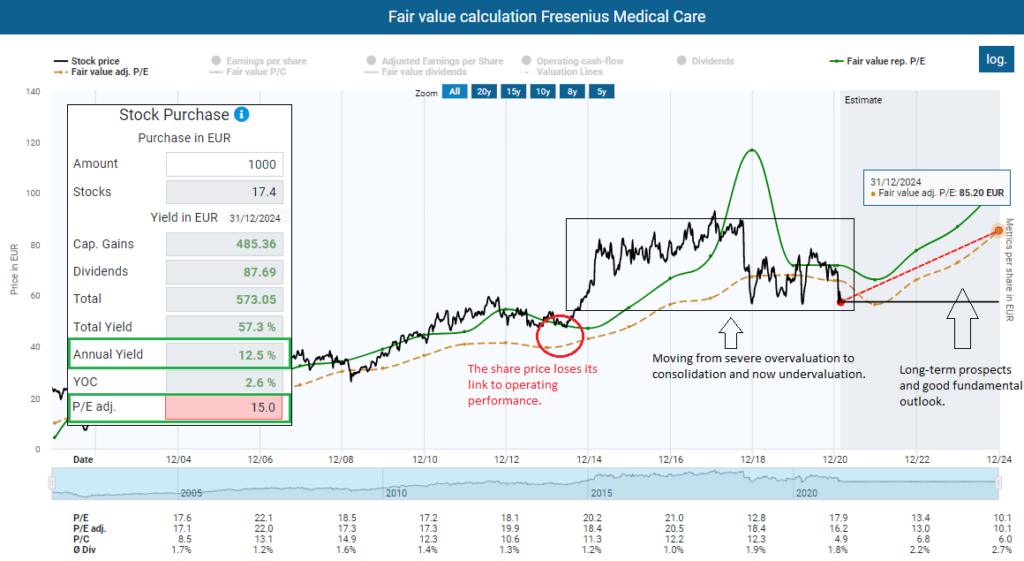This screenshot has height=561, width=1024.
Task: Click the Amount input field showing 1000
Action: click(x=224, y=165)
